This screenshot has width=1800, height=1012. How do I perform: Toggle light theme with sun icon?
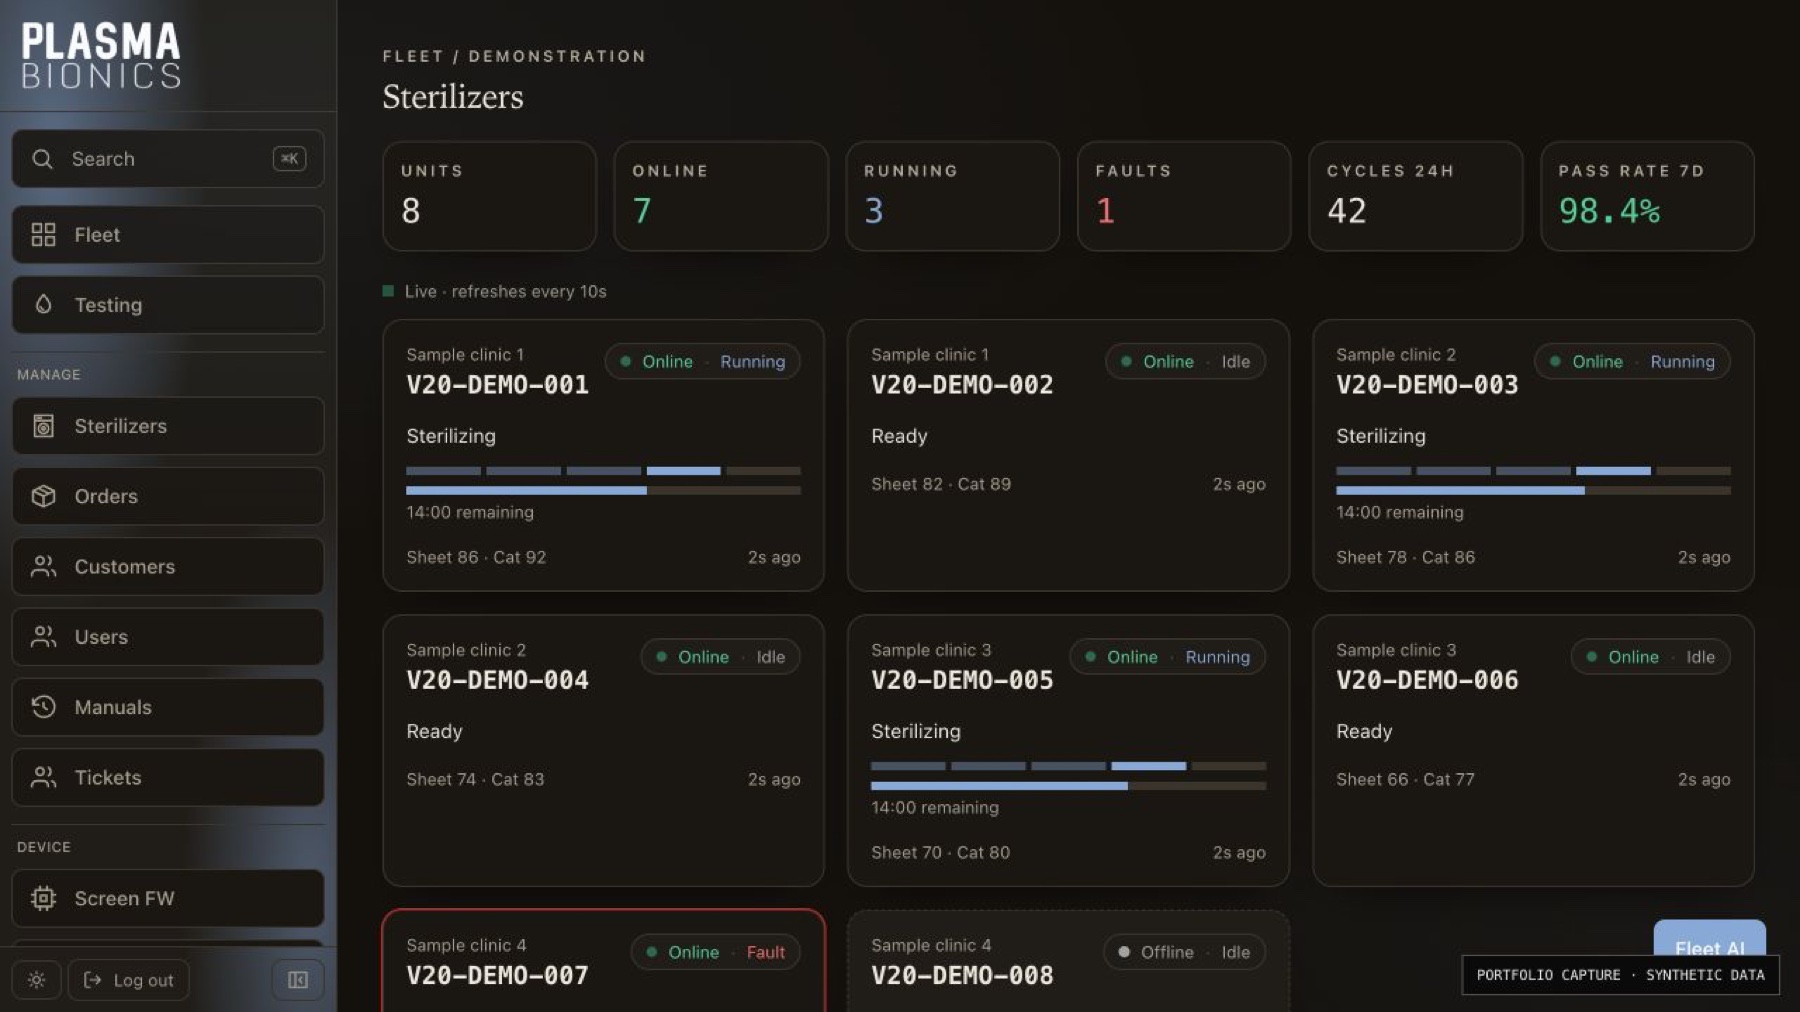click(x=36, y=980)
